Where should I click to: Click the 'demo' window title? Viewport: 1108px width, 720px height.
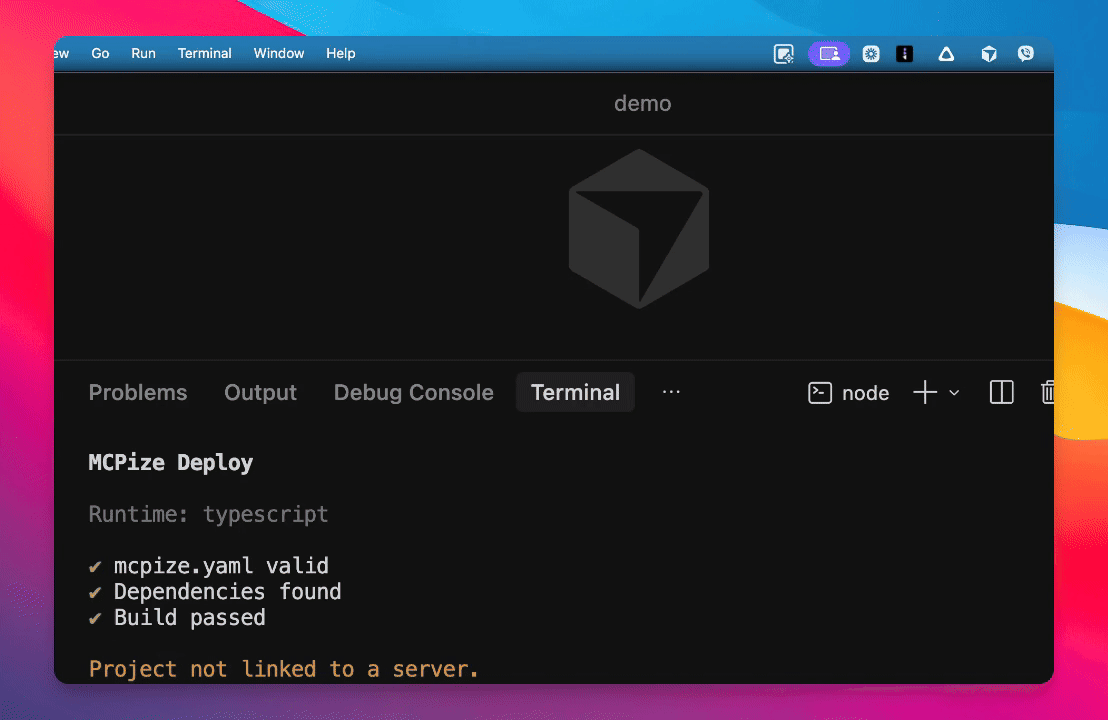[642, 104]
